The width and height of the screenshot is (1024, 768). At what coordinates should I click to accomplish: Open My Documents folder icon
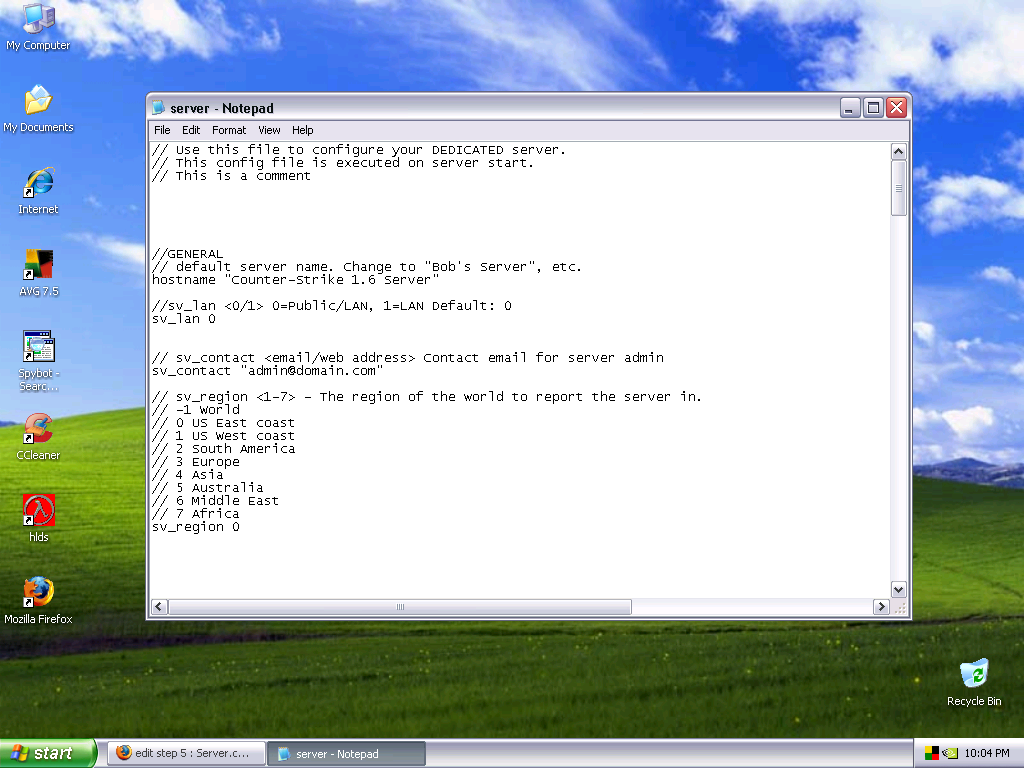click(38, 108)
